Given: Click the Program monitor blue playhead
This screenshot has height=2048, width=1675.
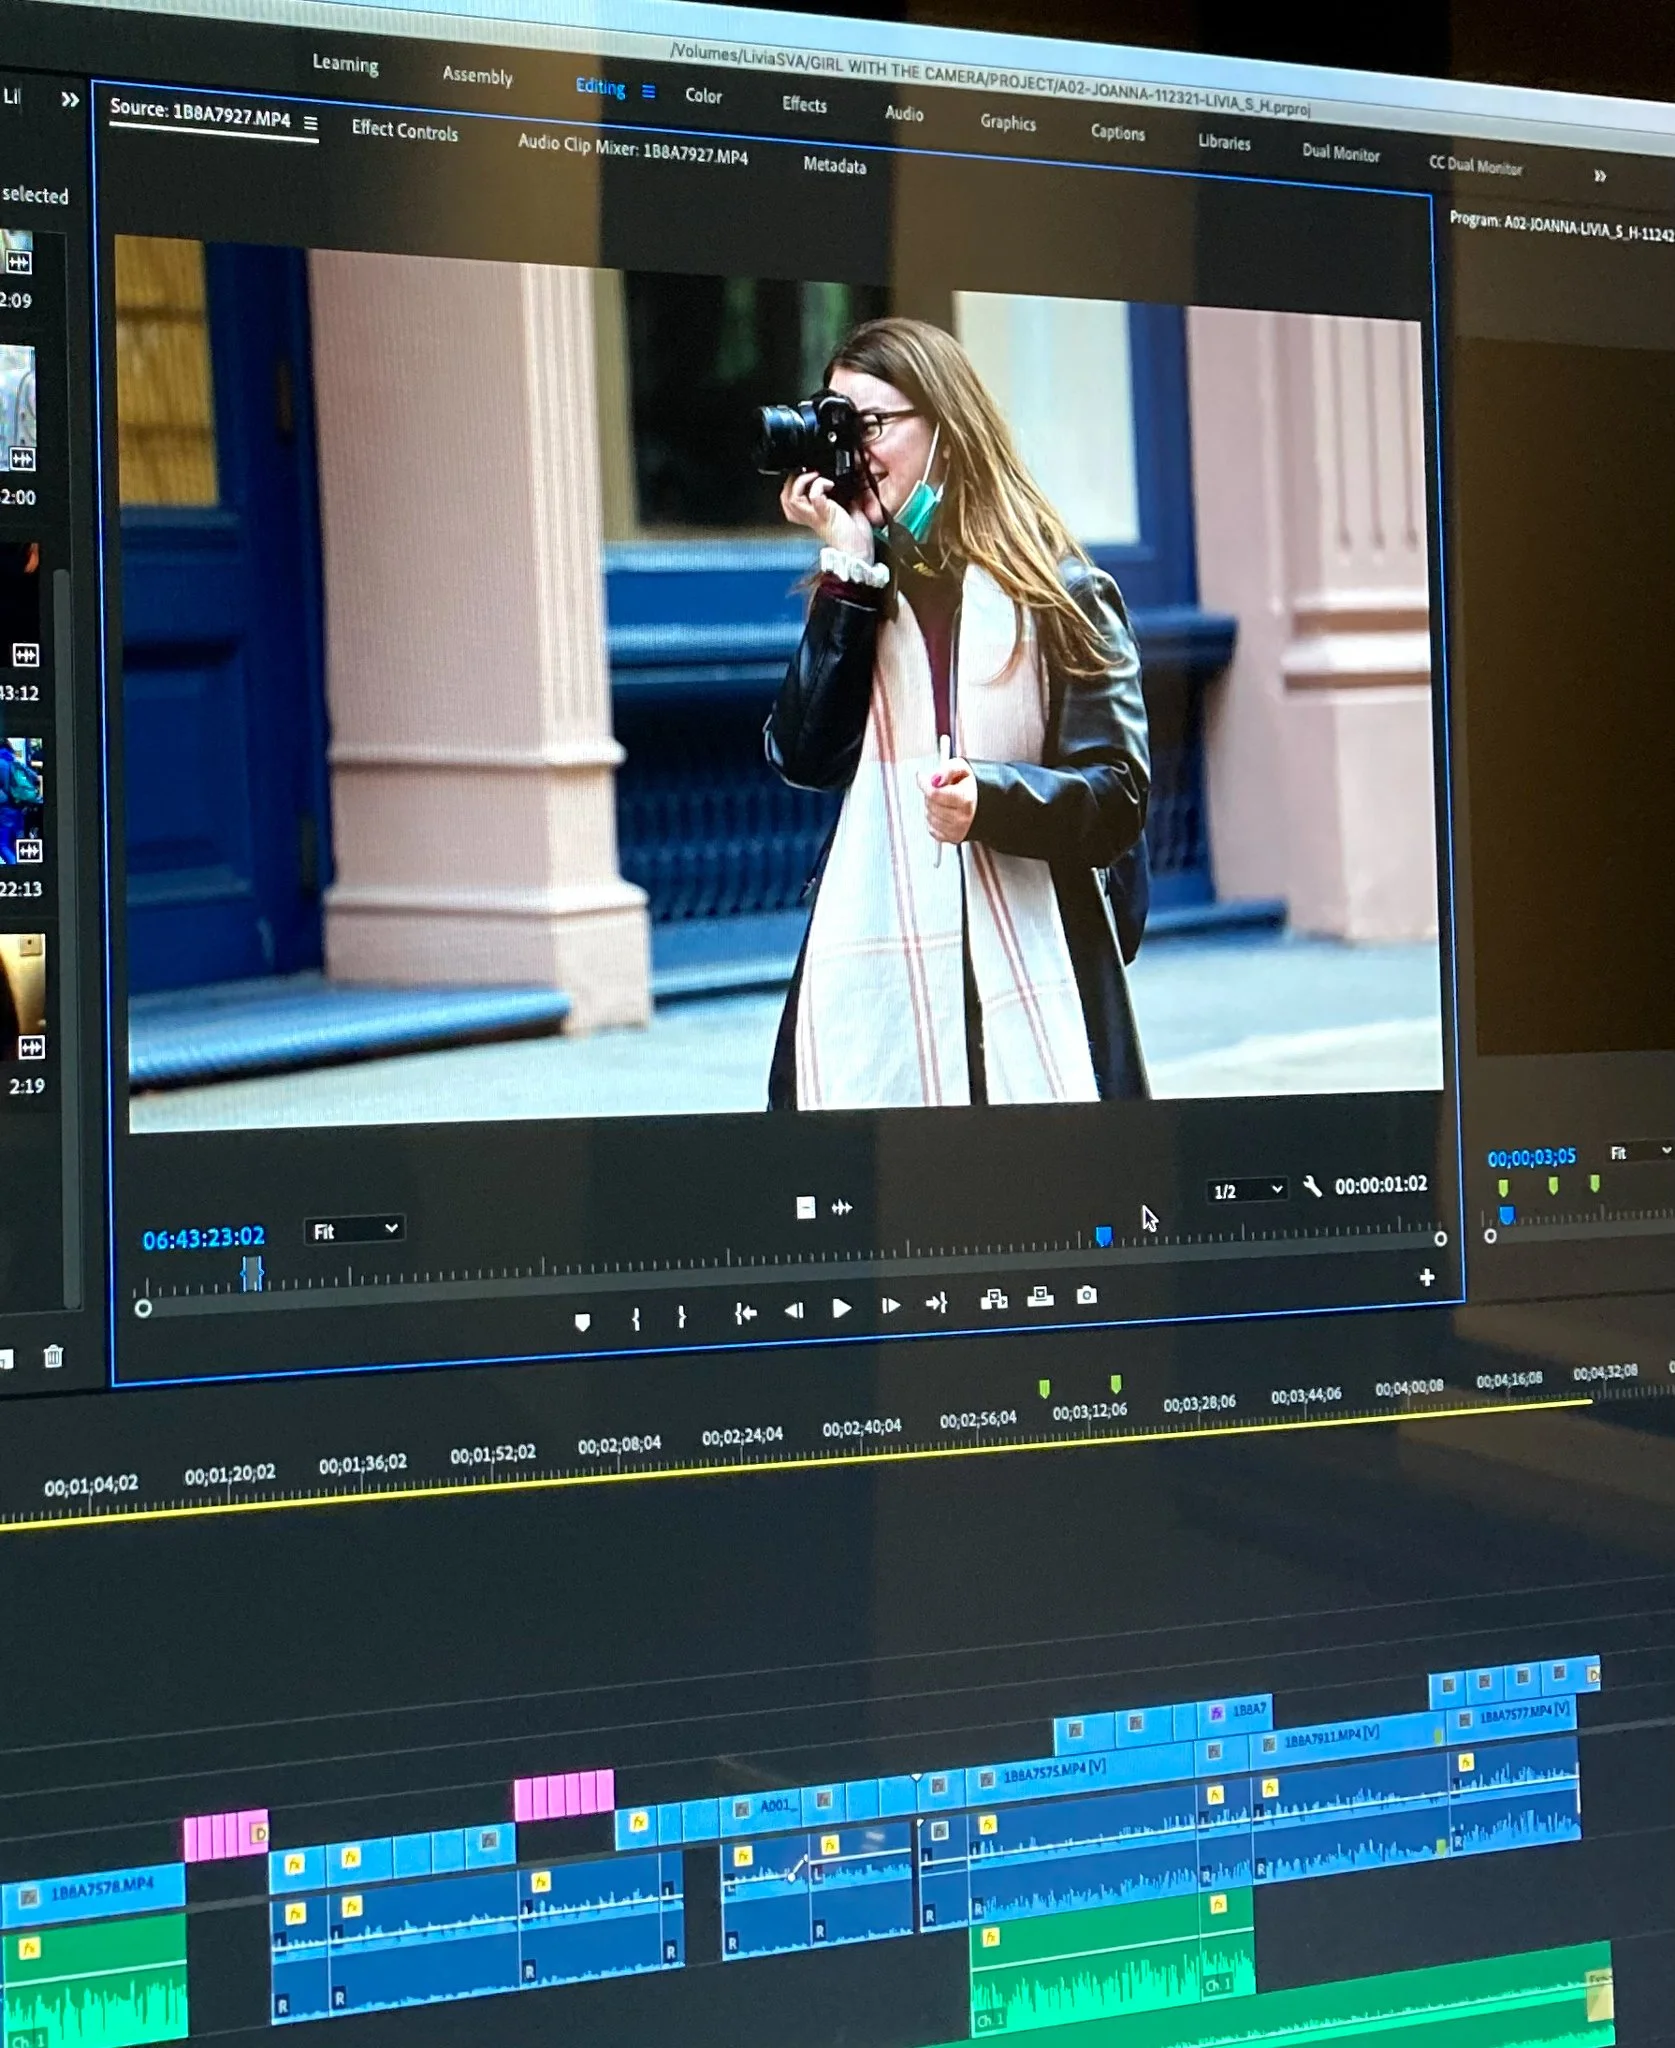Looking at the screenshot, I should 1506,1215.
